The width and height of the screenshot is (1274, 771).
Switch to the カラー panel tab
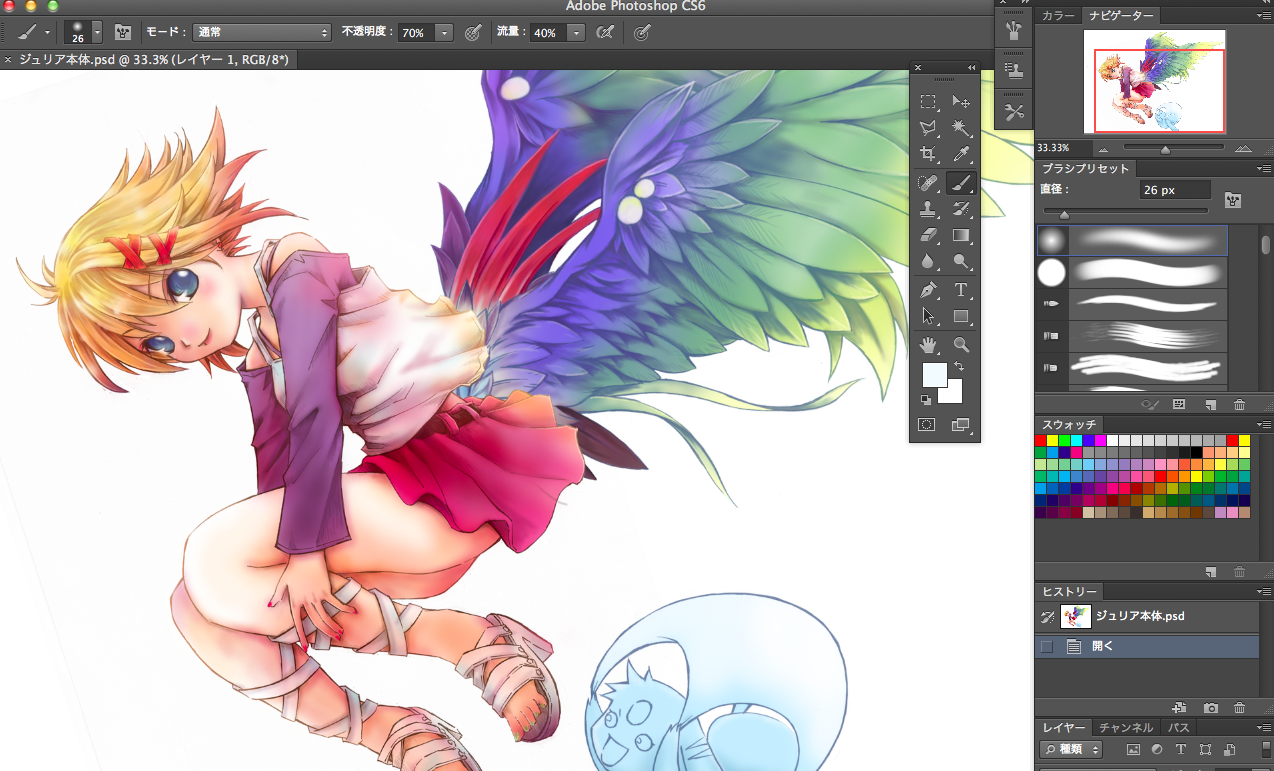[x=1059, y=15]
